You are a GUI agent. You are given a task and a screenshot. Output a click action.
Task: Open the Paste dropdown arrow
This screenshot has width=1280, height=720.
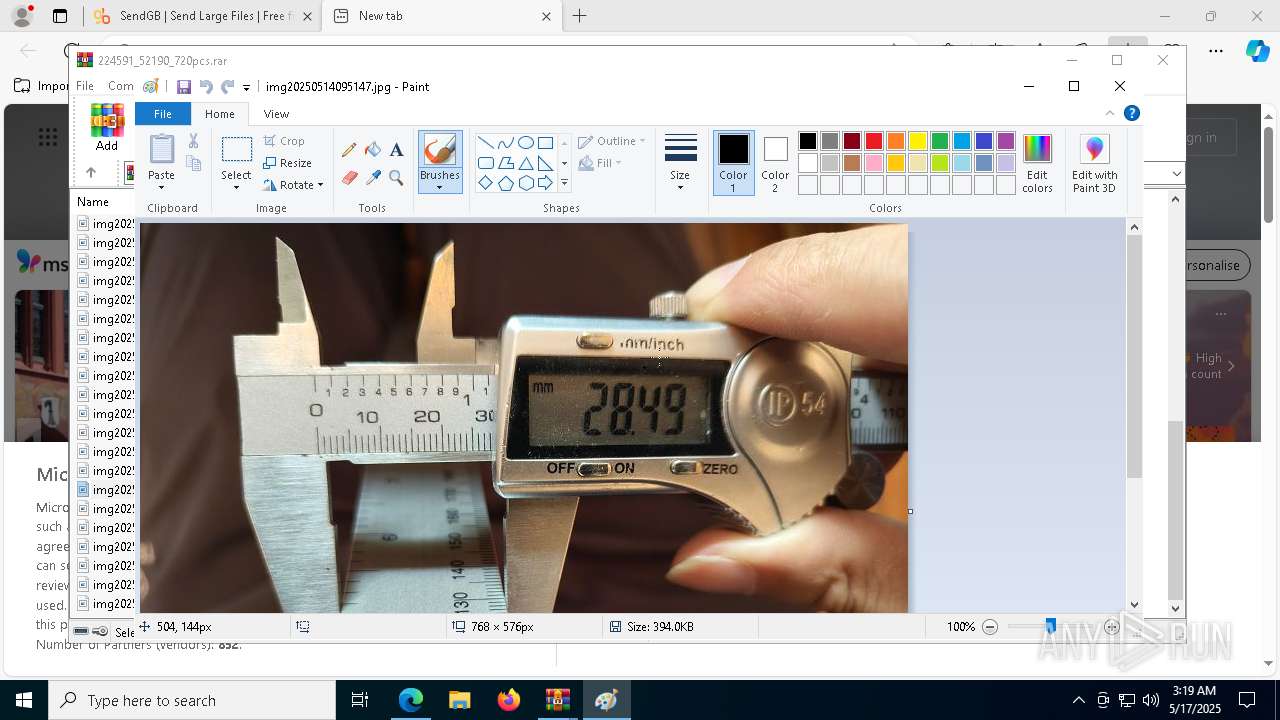[161, 187]
